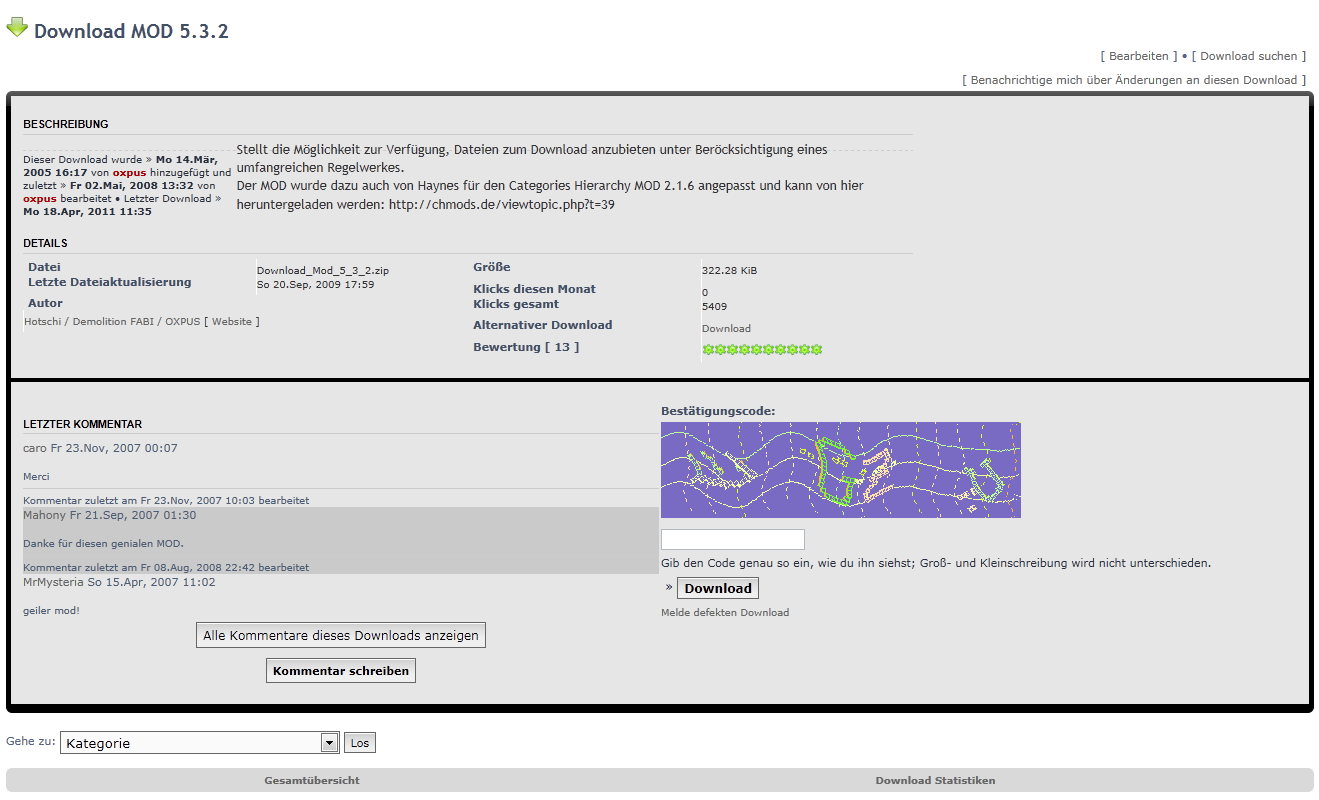The height and width of the screenshot is (800, 1319).
Task: Switch to the Download Statistiken tab
Action: coord(935,780)
